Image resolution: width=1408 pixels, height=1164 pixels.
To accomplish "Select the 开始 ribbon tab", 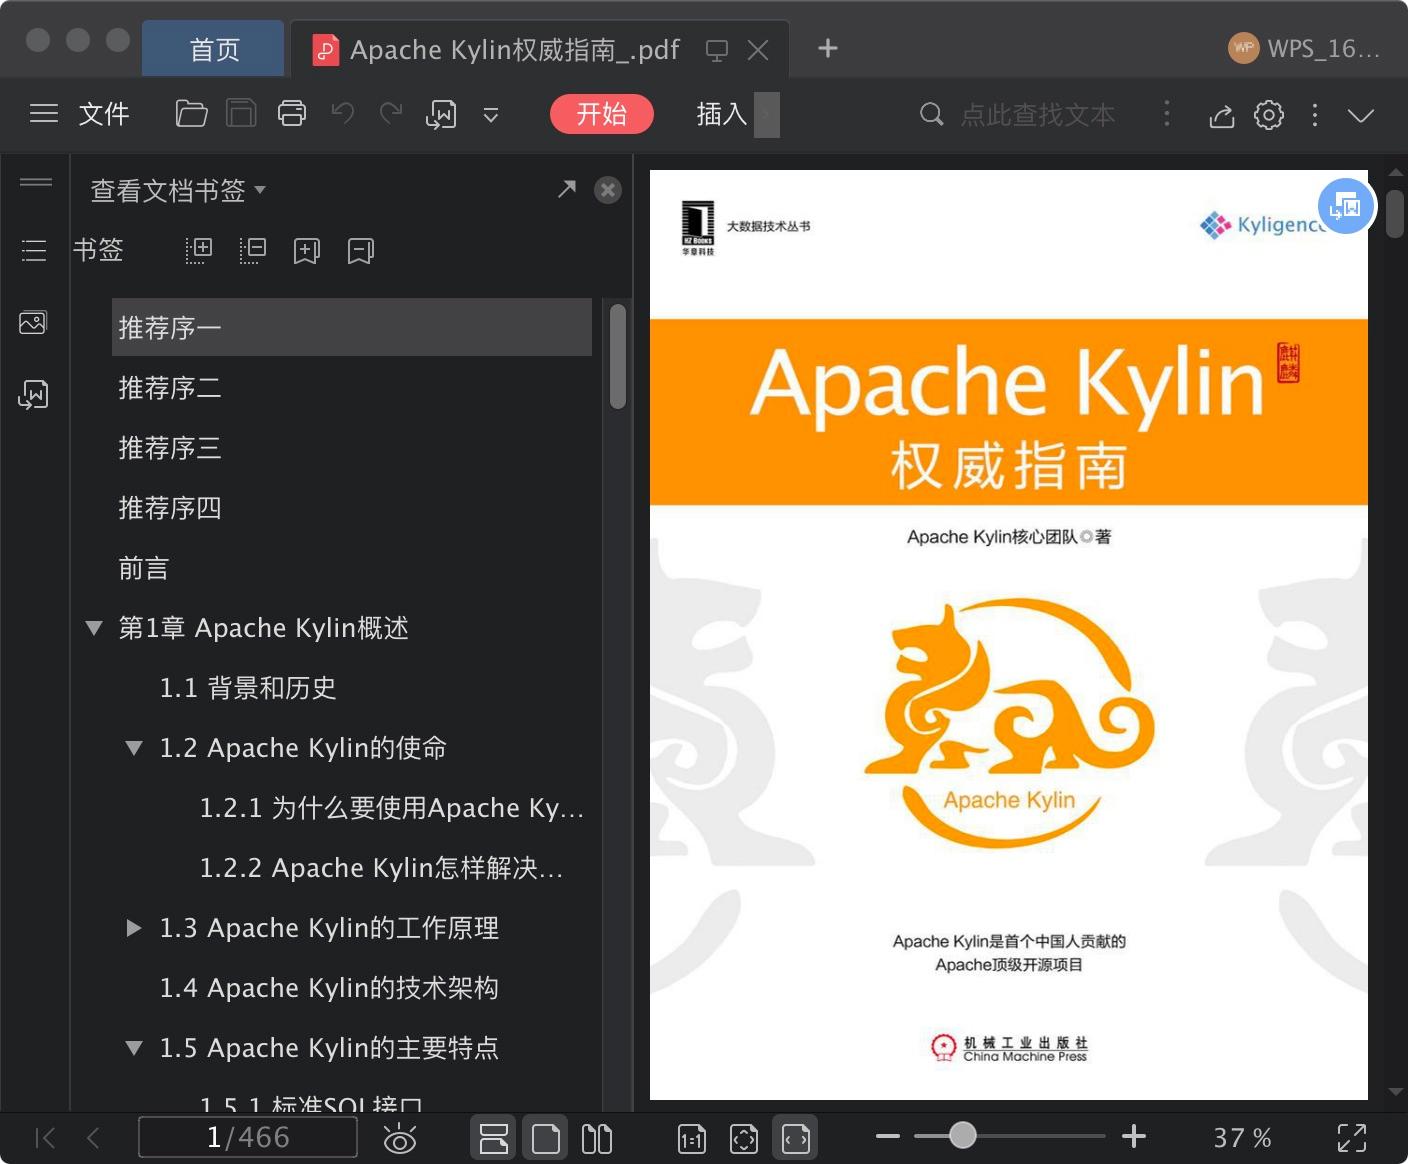I will click(x=602, y=114).
